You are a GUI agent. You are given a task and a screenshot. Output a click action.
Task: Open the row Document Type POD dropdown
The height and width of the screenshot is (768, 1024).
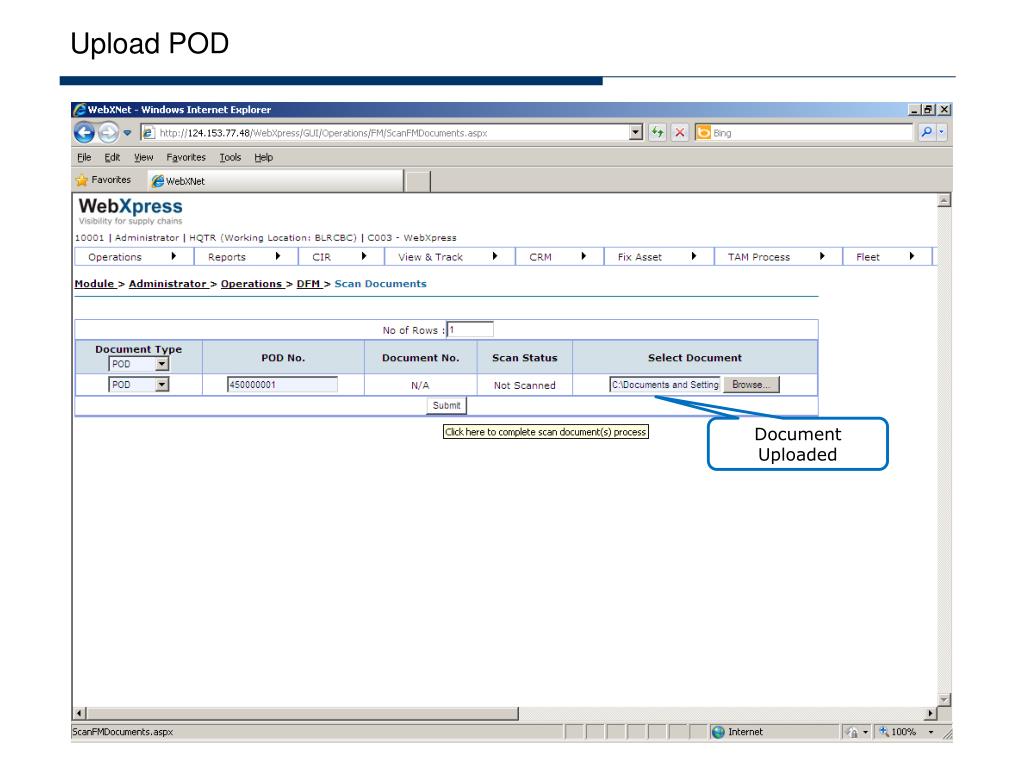point(139,385)
